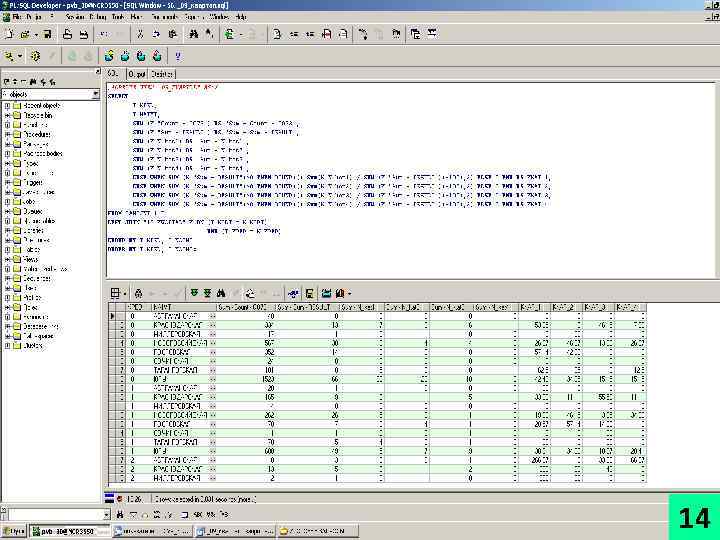Switch to the Output tab
The height and width of the screenshot is (540, 720).
pyautogui.click(x=135, y=74)
